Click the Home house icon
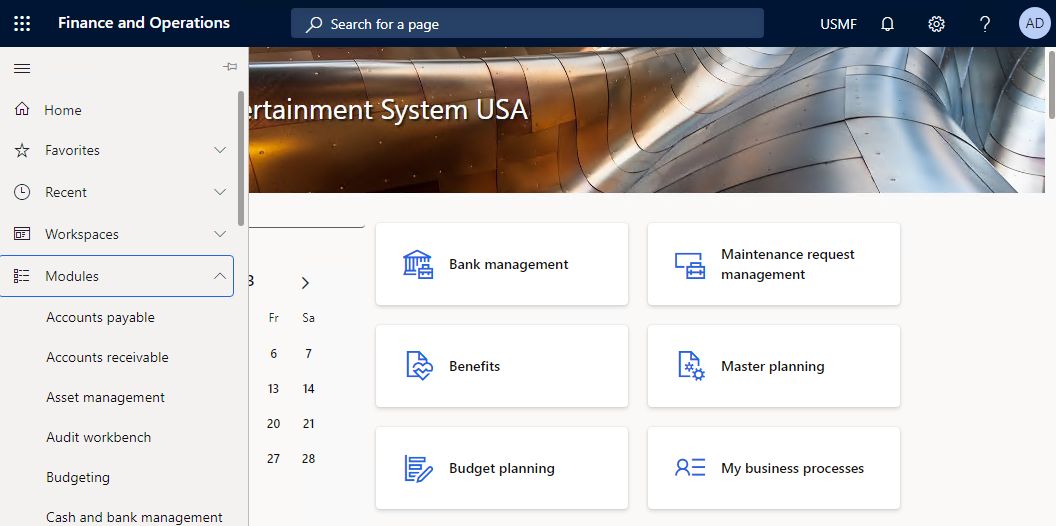1056x526 pixels. tap(22, 109)
